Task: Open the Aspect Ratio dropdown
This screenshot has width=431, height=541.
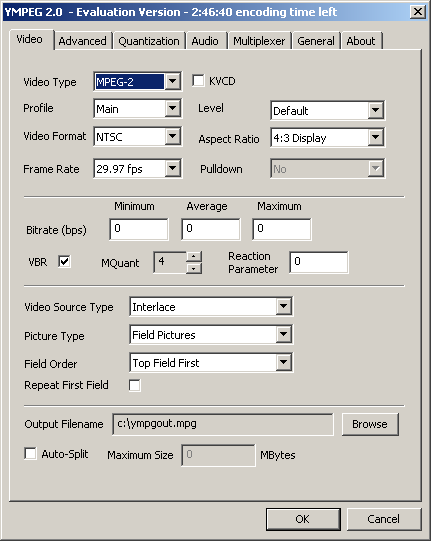Action: pyautogui.click(x=375, y=138)
